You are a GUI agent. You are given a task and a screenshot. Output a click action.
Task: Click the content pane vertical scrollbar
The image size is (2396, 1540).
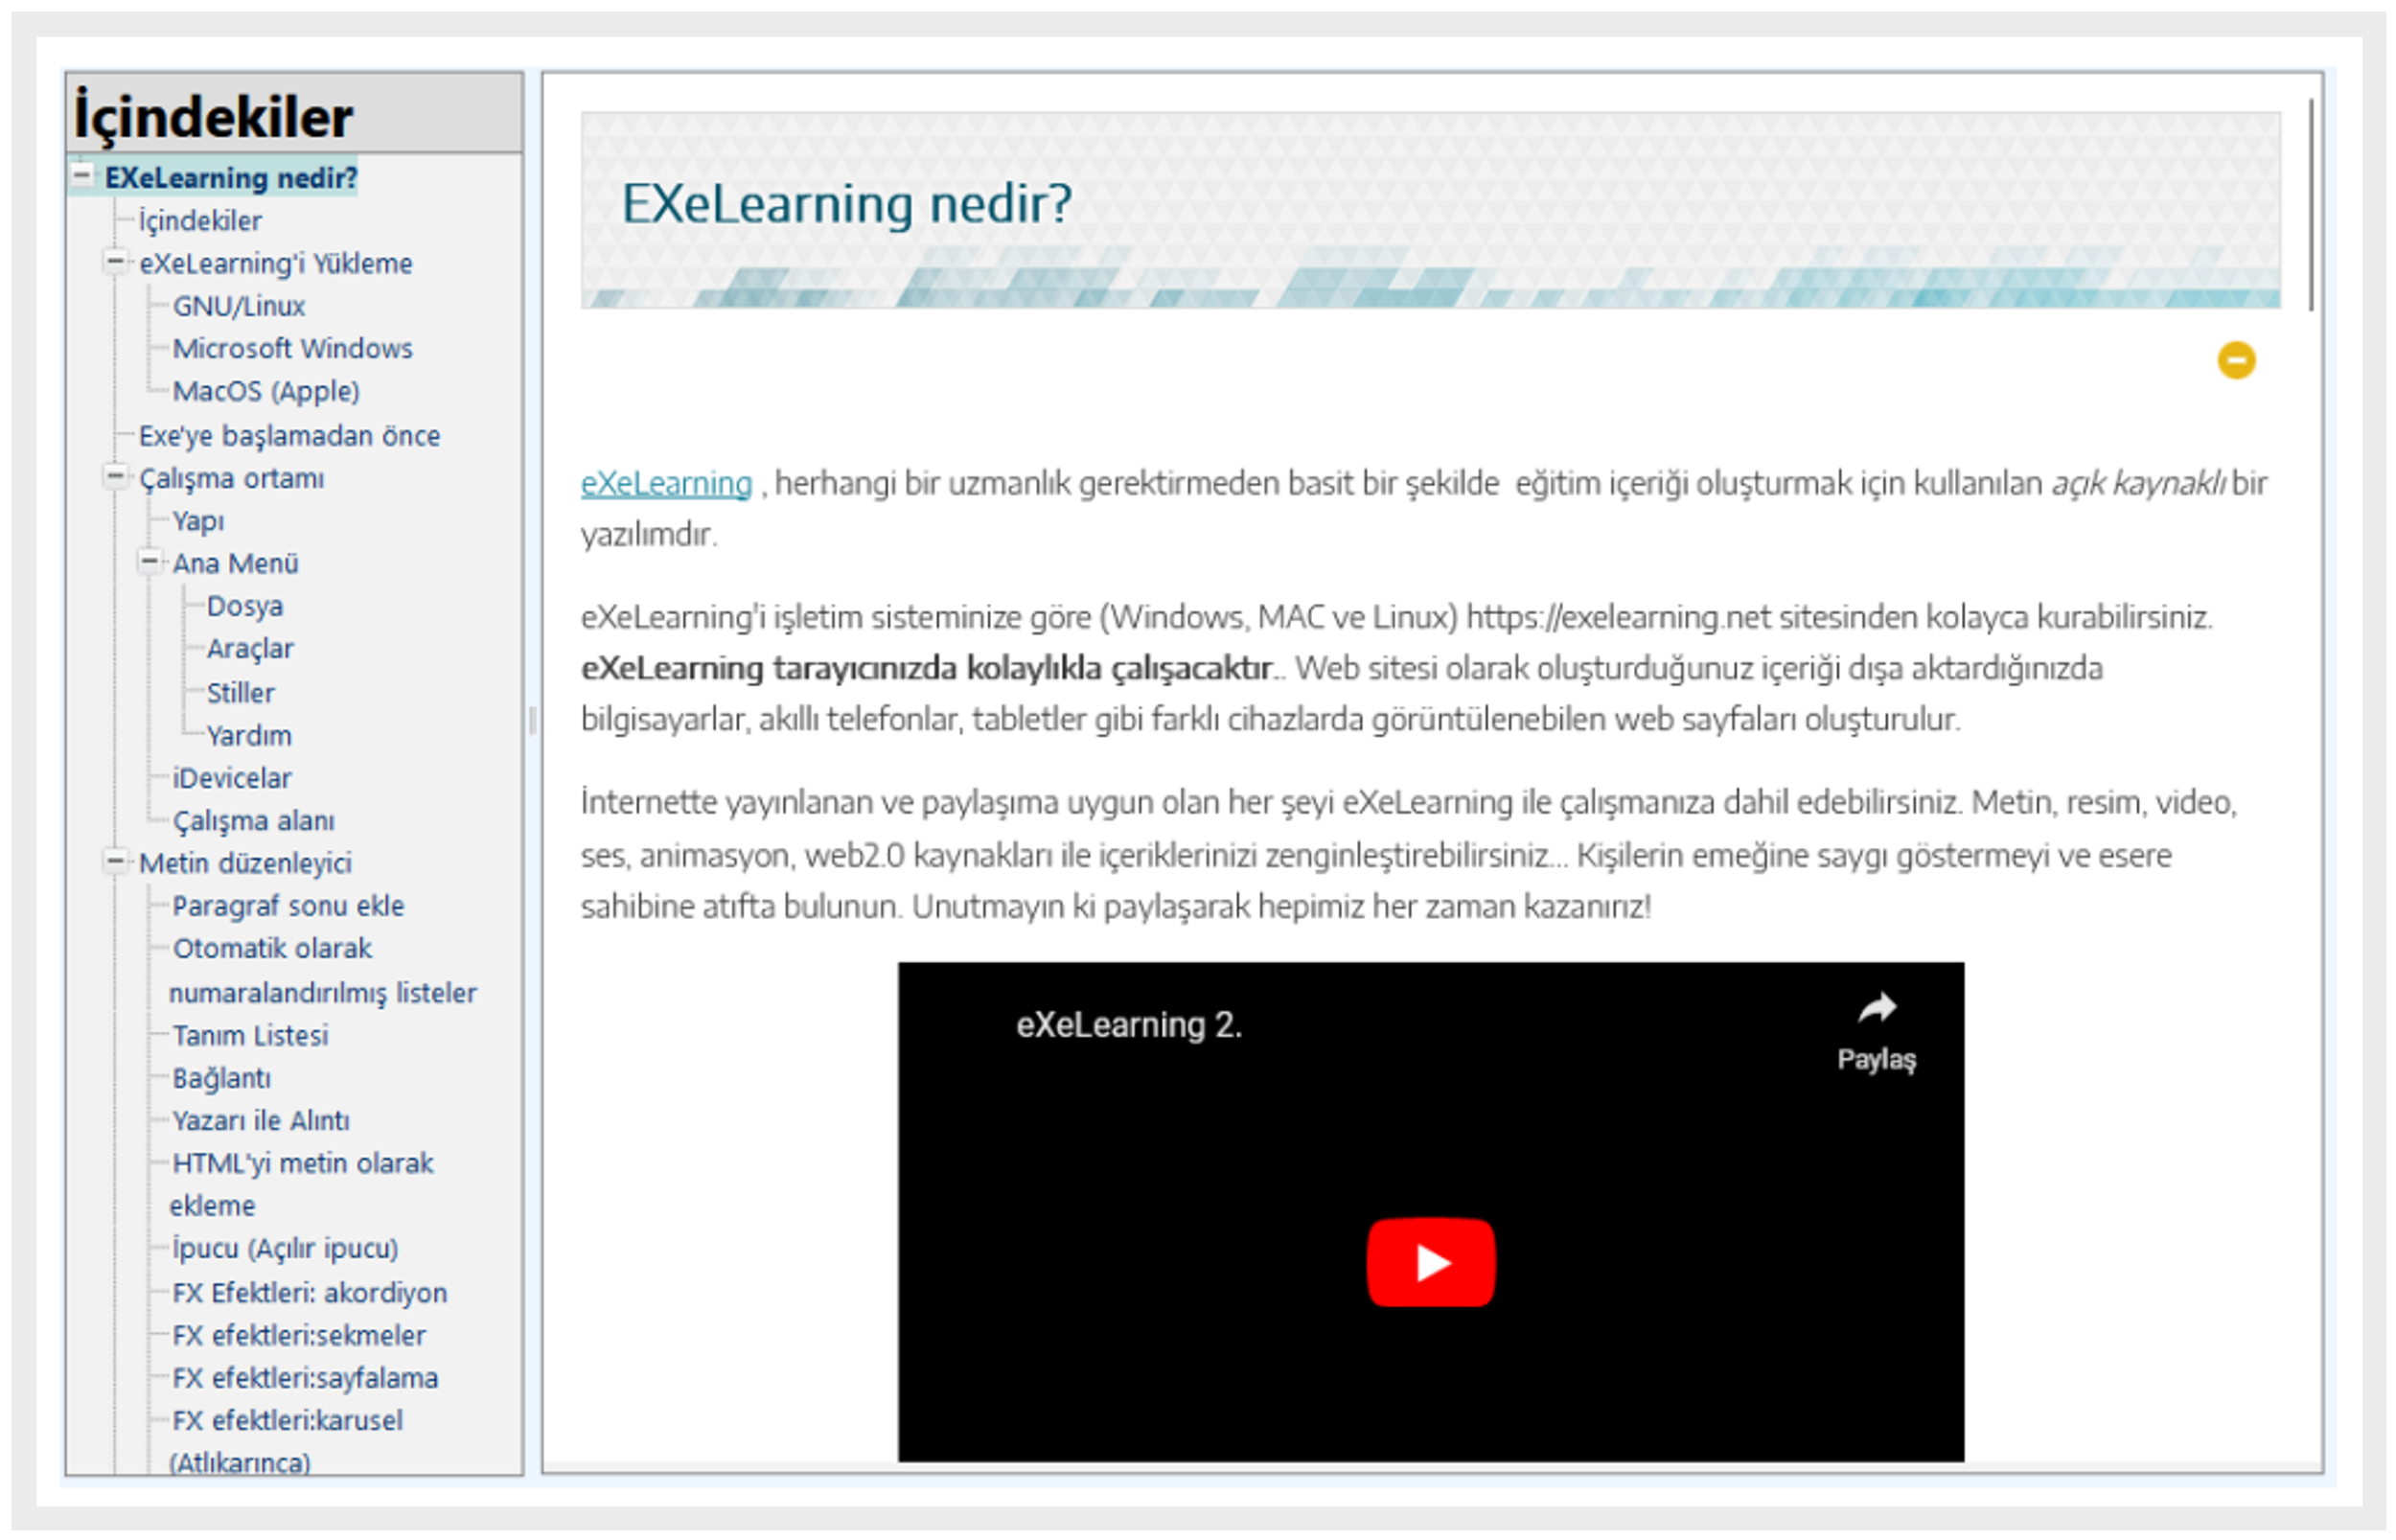(2310, 204)
